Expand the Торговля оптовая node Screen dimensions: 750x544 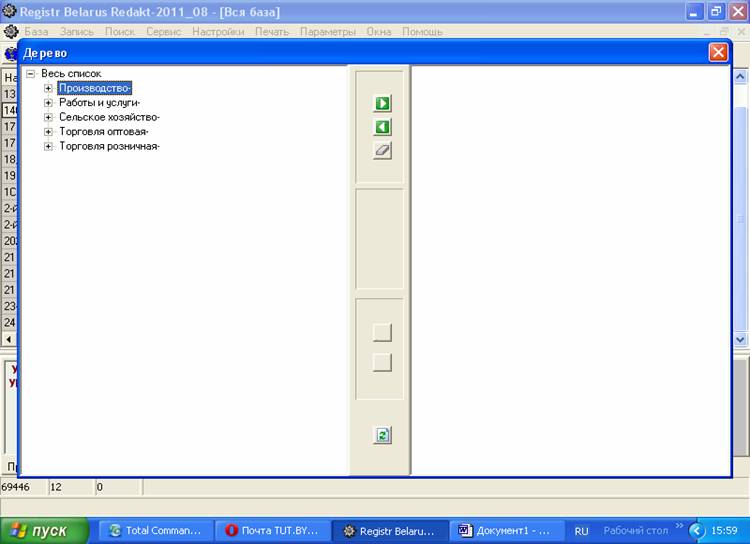[x=48, y=132]
